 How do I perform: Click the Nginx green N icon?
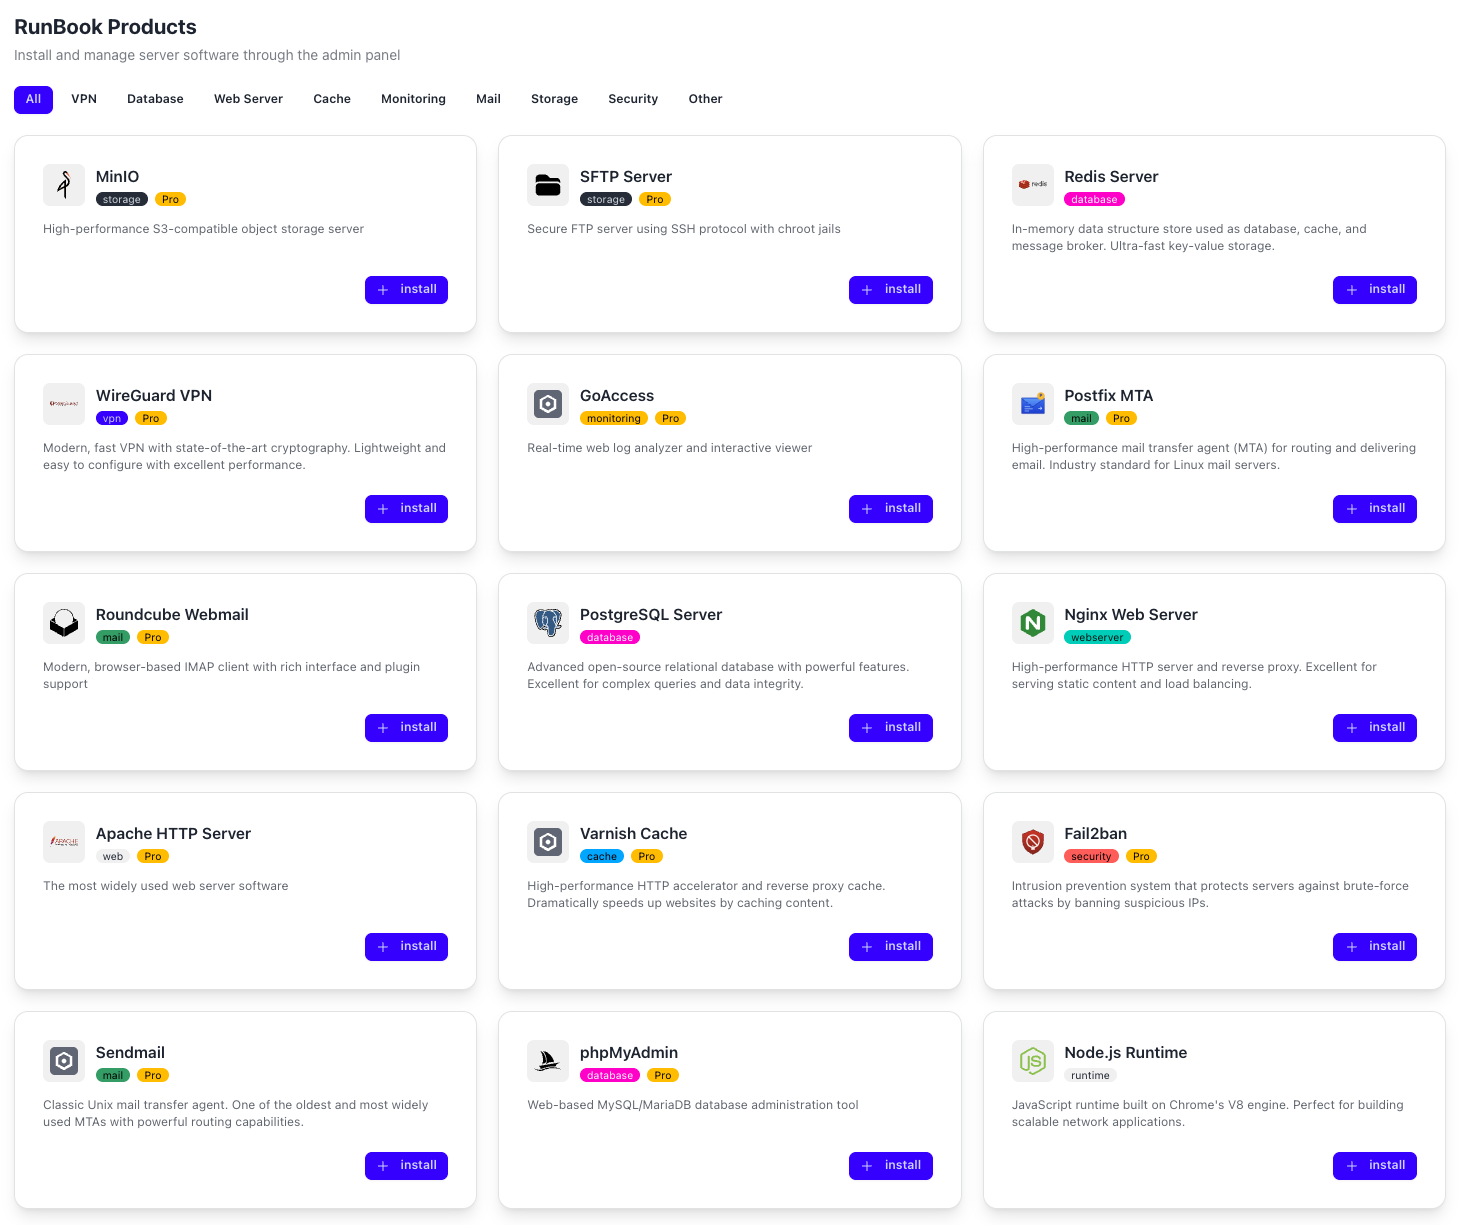coord(1033,623)
